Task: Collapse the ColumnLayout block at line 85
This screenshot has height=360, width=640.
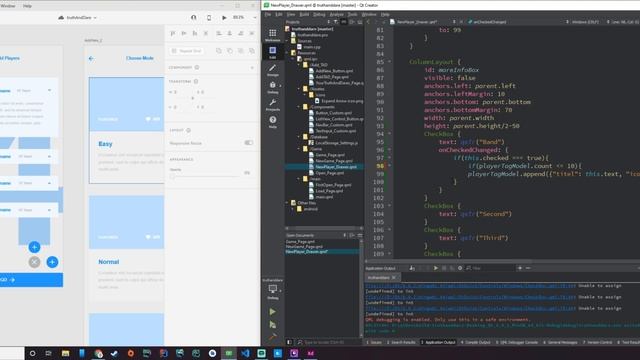Action: pyautogui.click(x=389, y=62)
